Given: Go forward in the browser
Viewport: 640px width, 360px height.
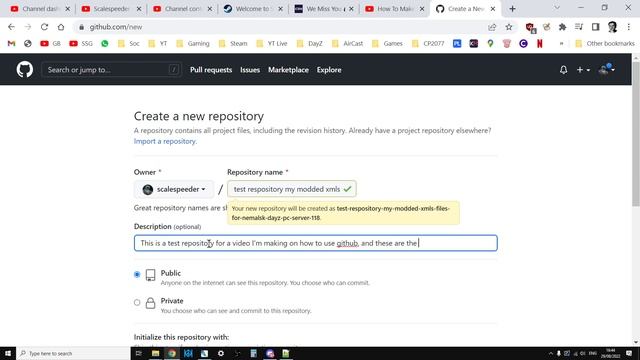Looking at the screenshot, I should (x=28, y=27).
